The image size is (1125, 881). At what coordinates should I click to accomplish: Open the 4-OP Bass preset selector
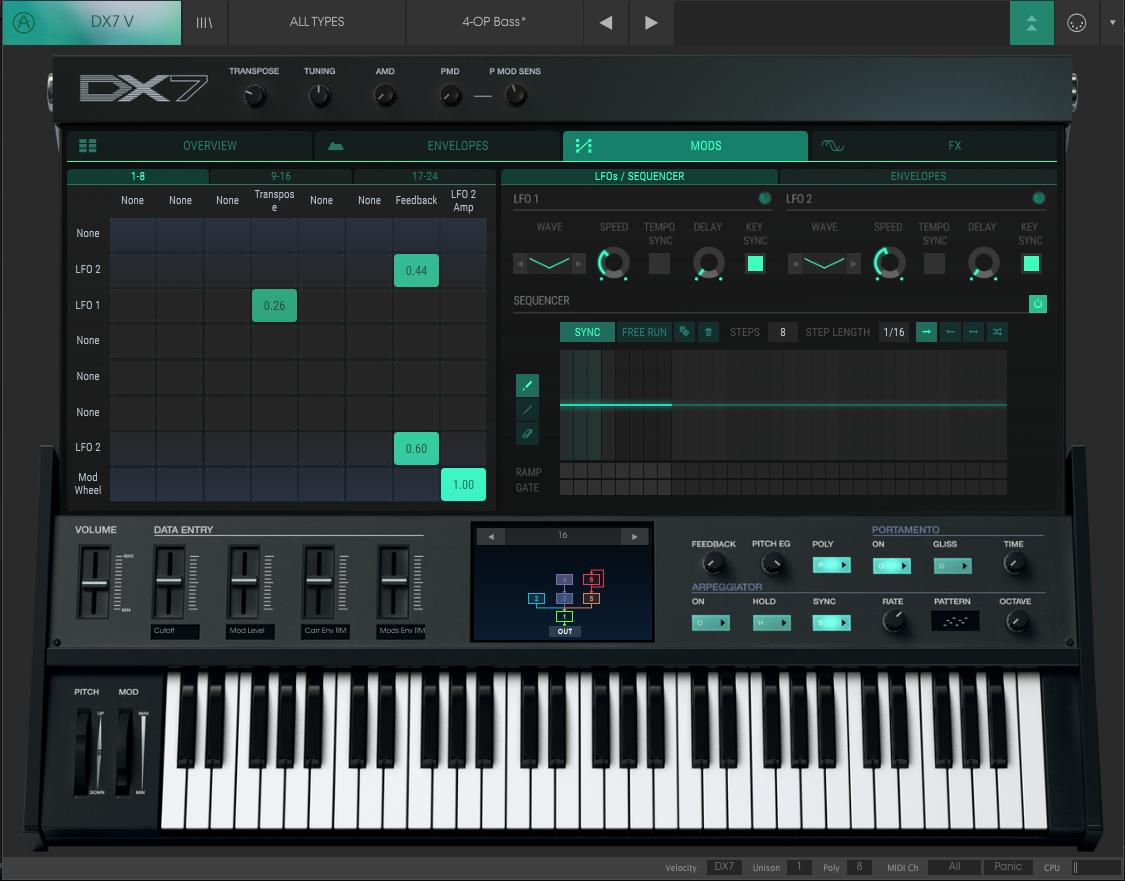[x=494, y=21]
